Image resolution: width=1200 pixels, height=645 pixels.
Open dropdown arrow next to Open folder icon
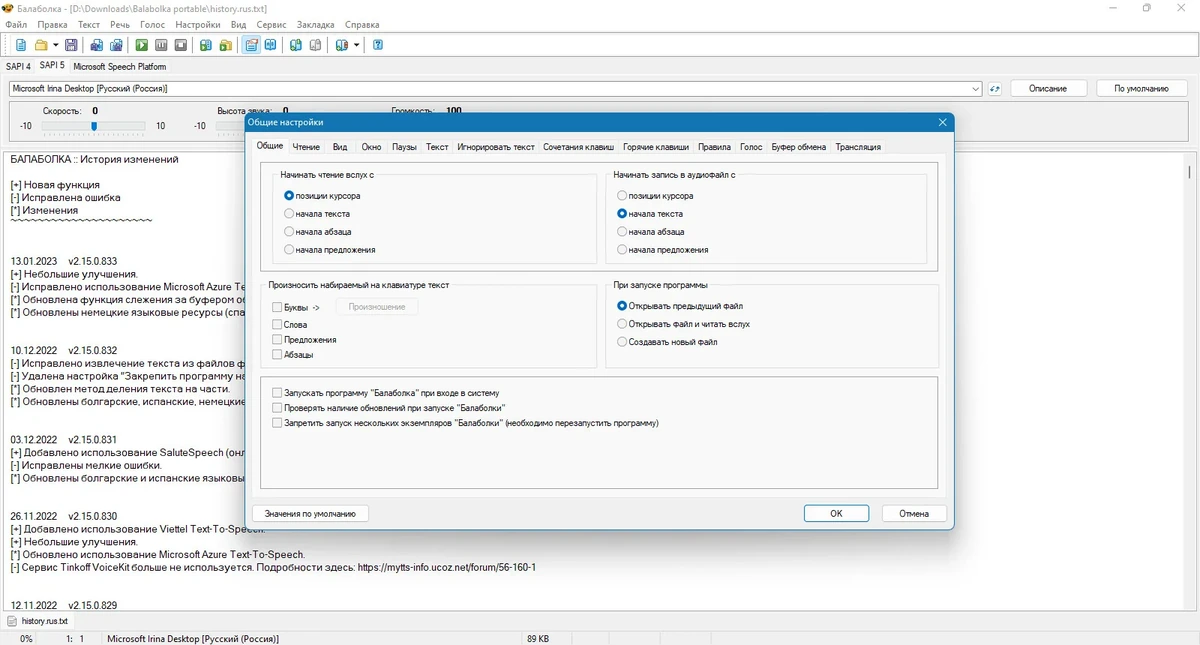[56, 45]
